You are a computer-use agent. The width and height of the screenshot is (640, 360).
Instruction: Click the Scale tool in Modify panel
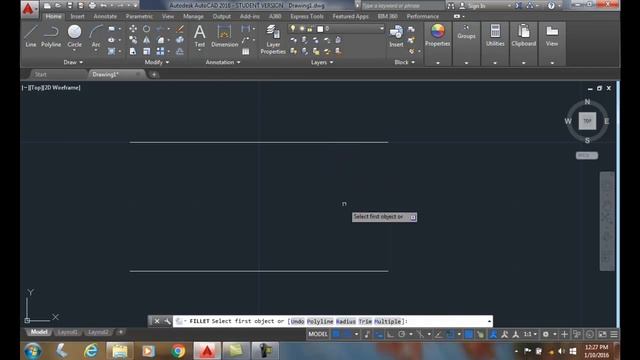coord(146,51)
